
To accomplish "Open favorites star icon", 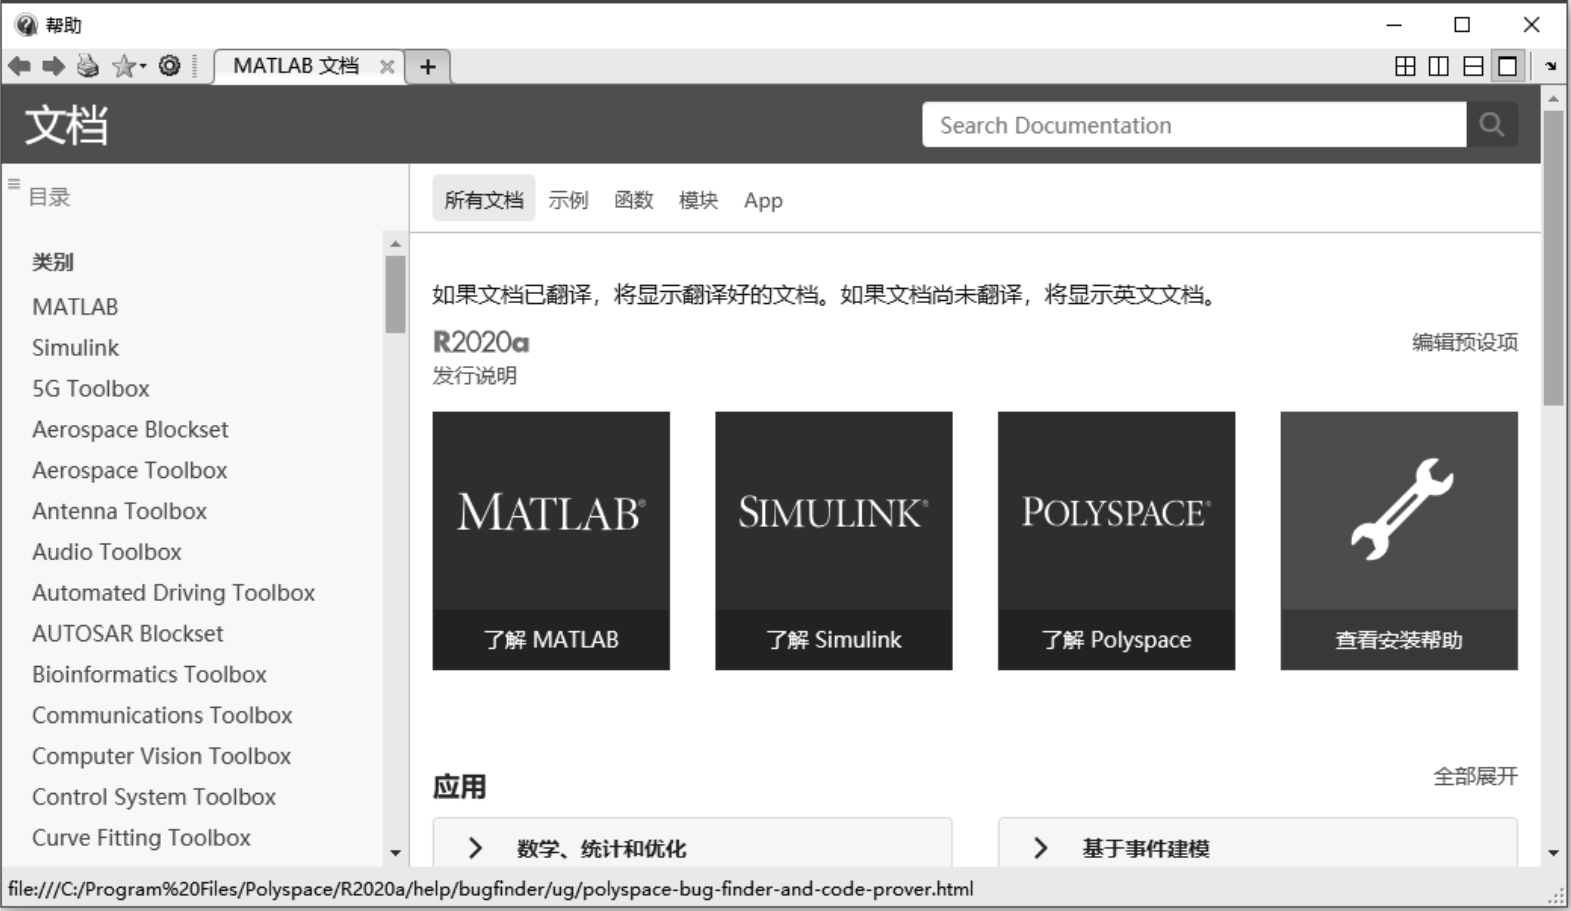I will pyautogui.click(x=127, y=66).
